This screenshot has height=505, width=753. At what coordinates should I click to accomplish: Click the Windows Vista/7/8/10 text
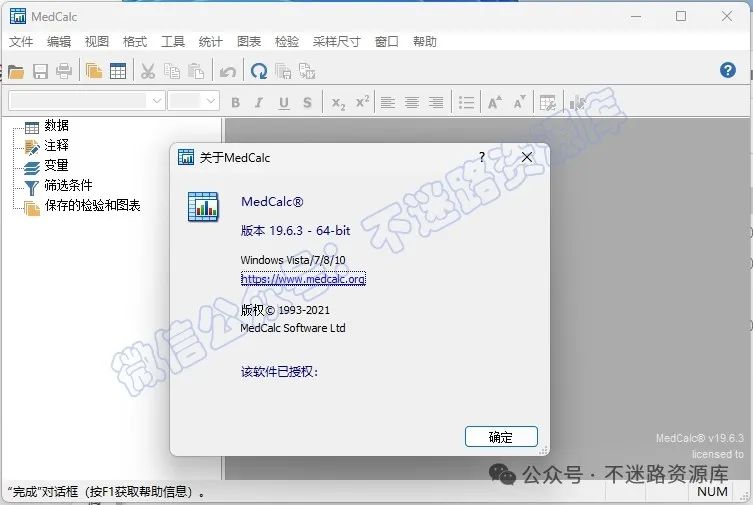pyautogui.click(x=293, y=260)
